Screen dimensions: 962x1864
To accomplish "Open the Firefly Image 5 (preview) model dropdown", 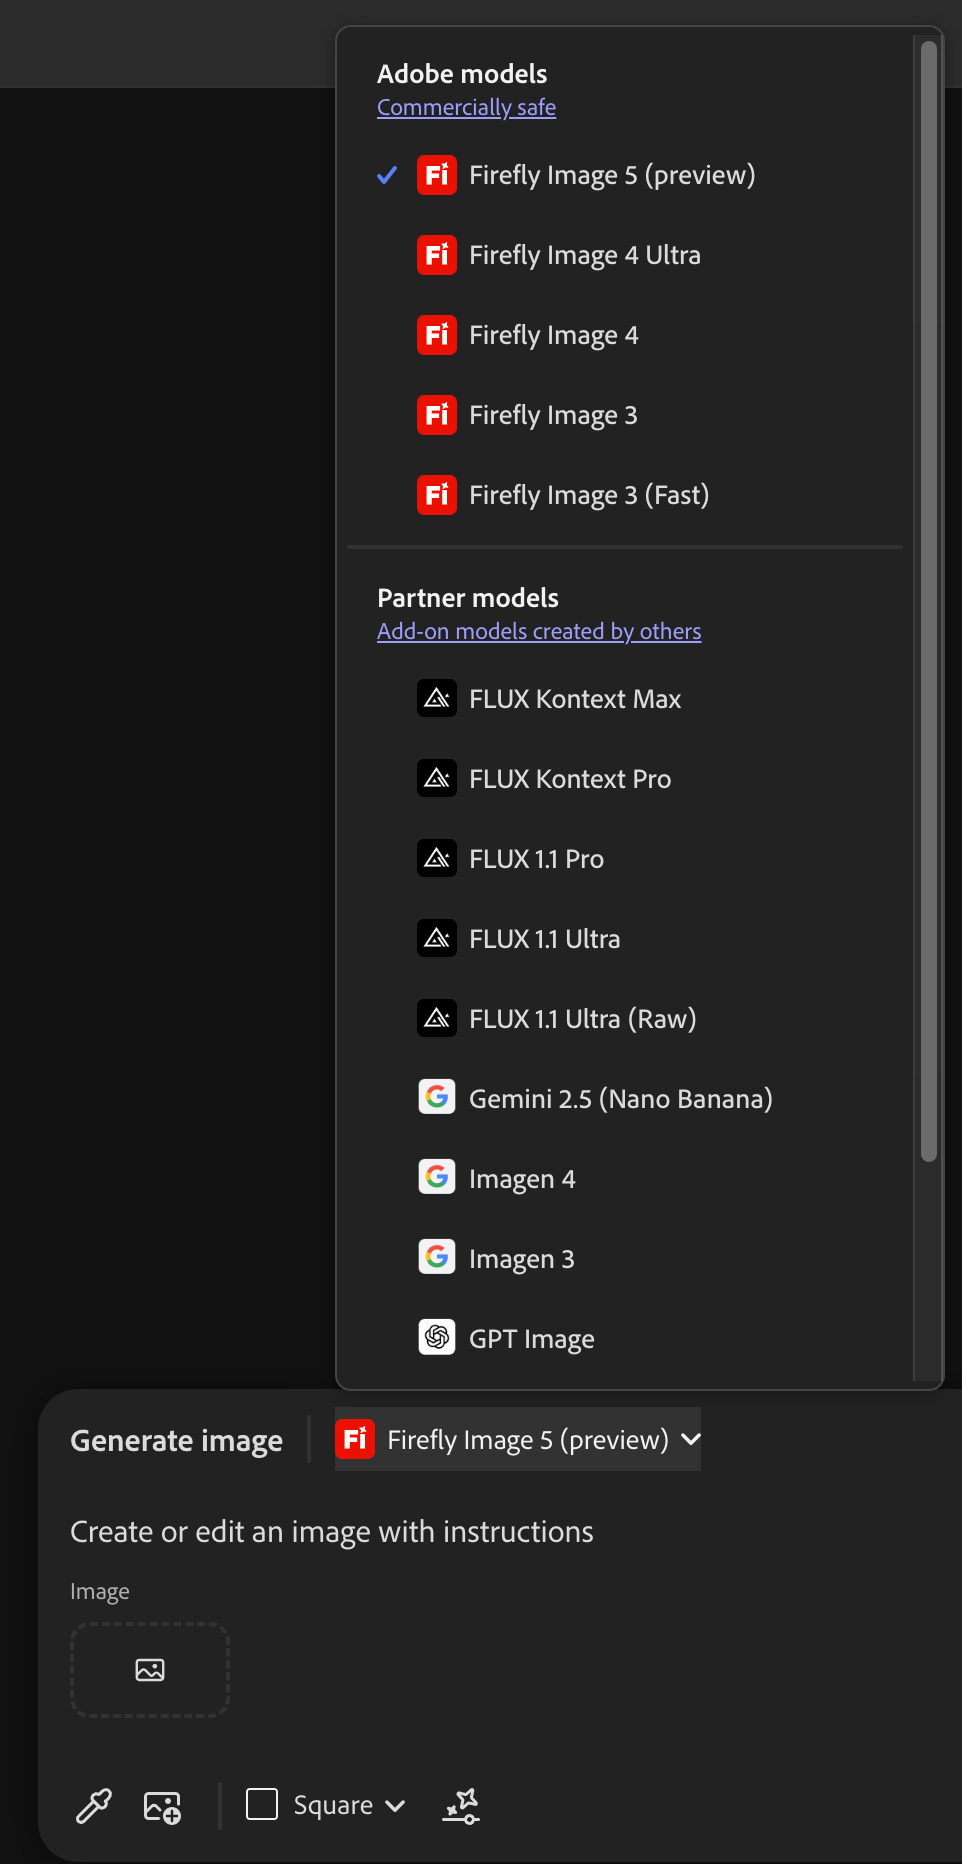I will (516, 1439).
